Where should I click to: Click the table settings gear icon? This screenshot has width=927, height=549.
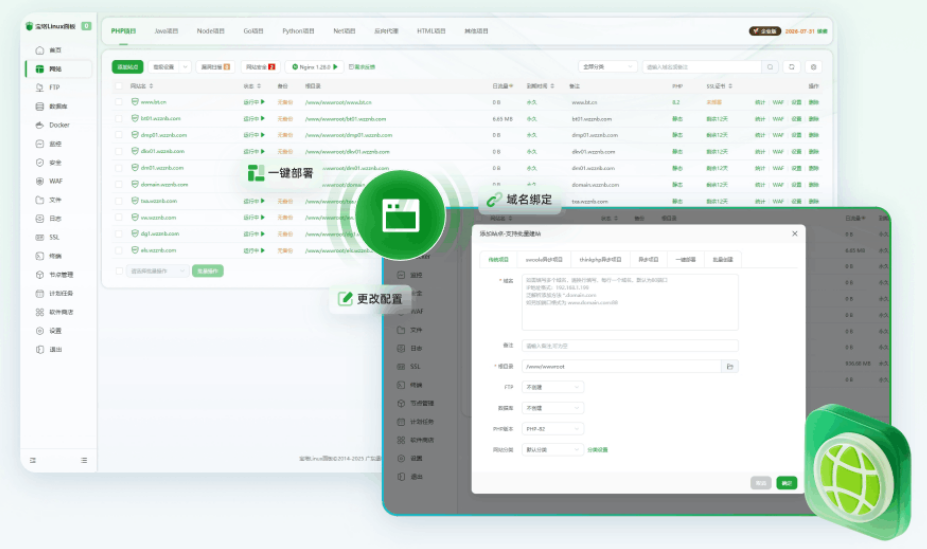pyautogui.click(x=813, y=67)
